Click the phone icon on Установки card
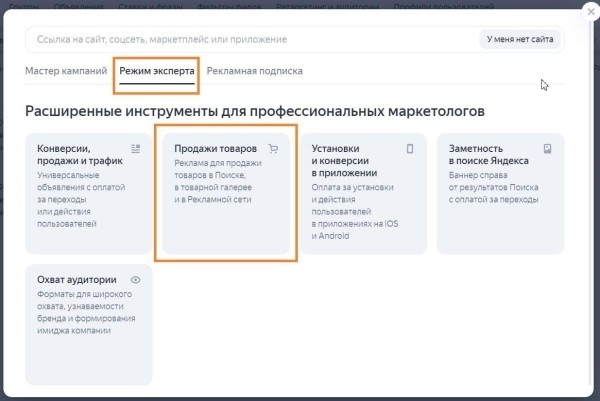 click(x=410, y=148)
